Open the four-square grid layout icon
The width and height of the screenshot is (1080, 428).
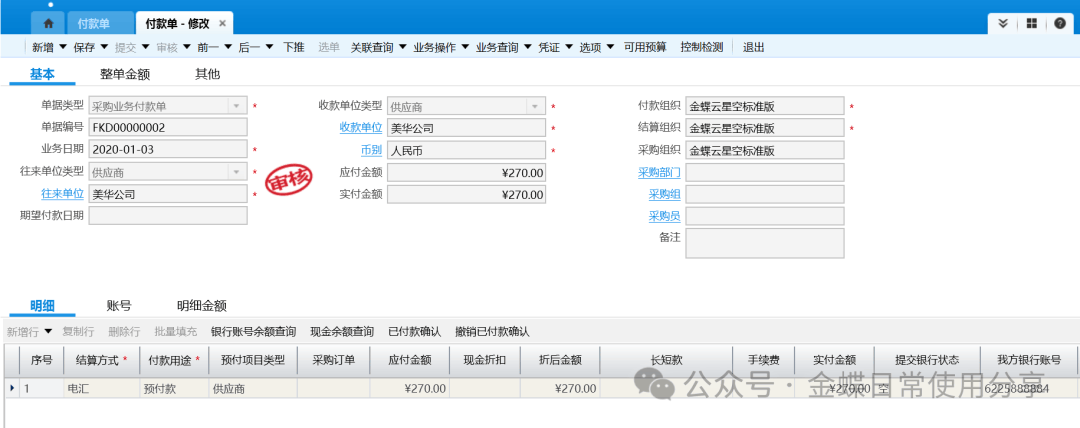click(x=1032, y=23)
